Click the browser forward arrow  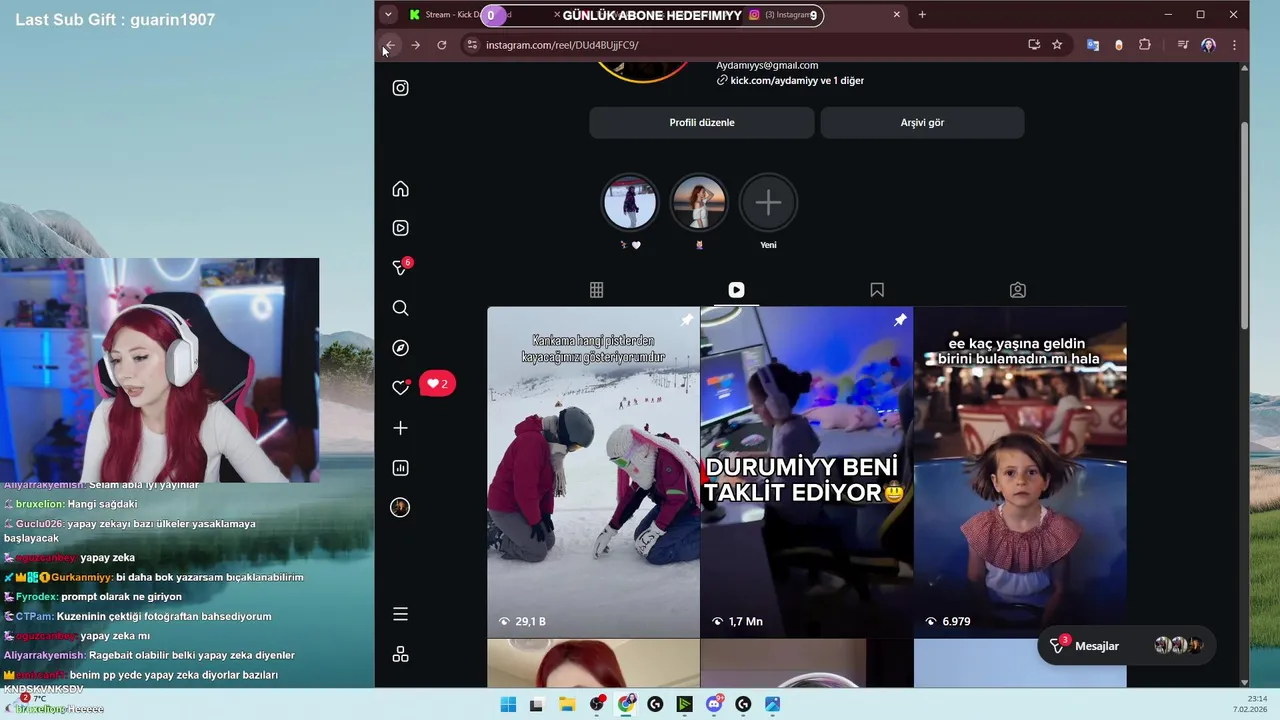tap(416, 45)
